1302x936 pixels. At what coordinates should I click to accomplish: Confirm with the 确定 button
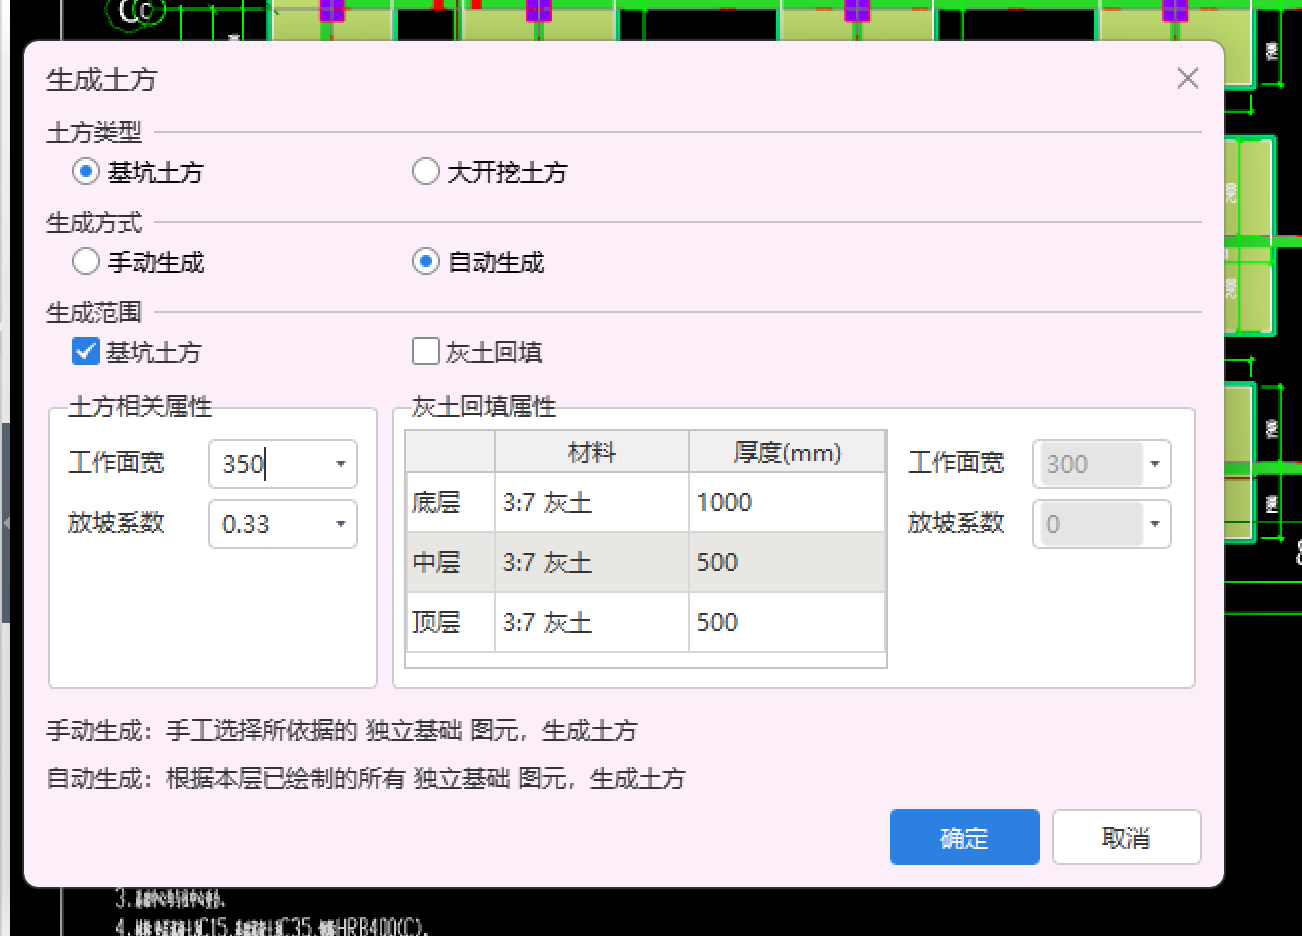click(x=965, y=837)
